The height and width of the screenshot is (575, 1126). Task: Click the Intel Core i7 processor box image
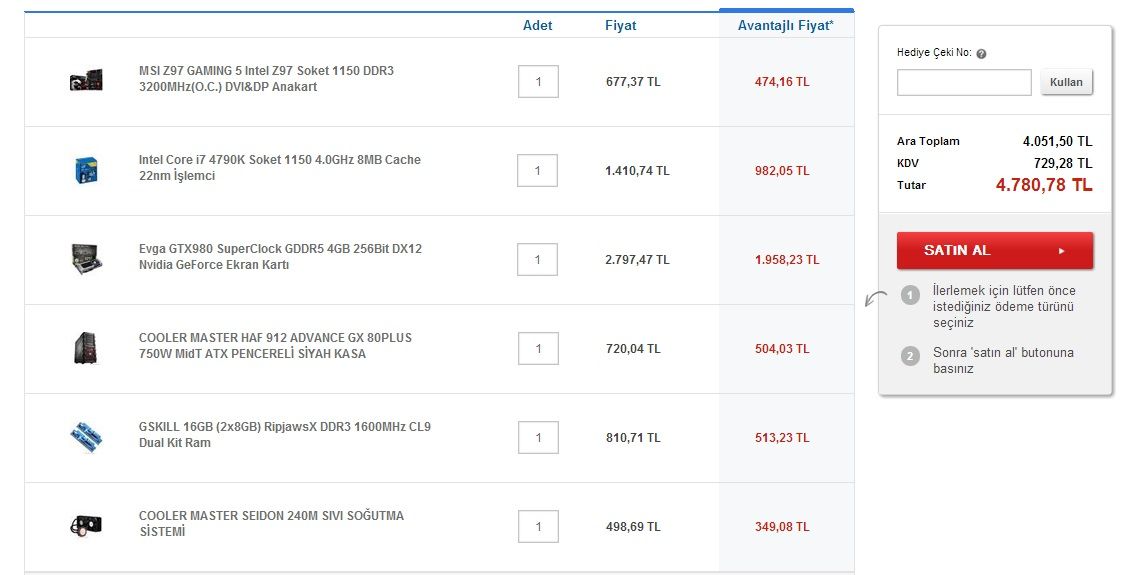[86, 169]
